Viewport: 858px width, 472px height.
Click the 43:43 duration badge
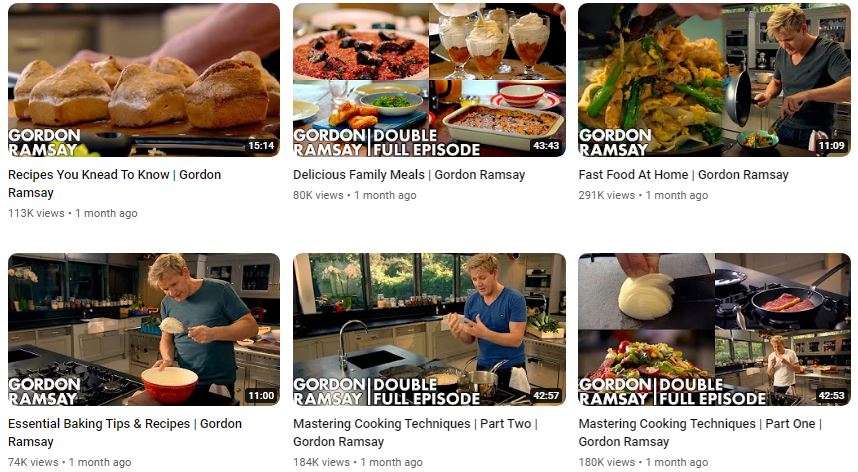pos(546,145)
